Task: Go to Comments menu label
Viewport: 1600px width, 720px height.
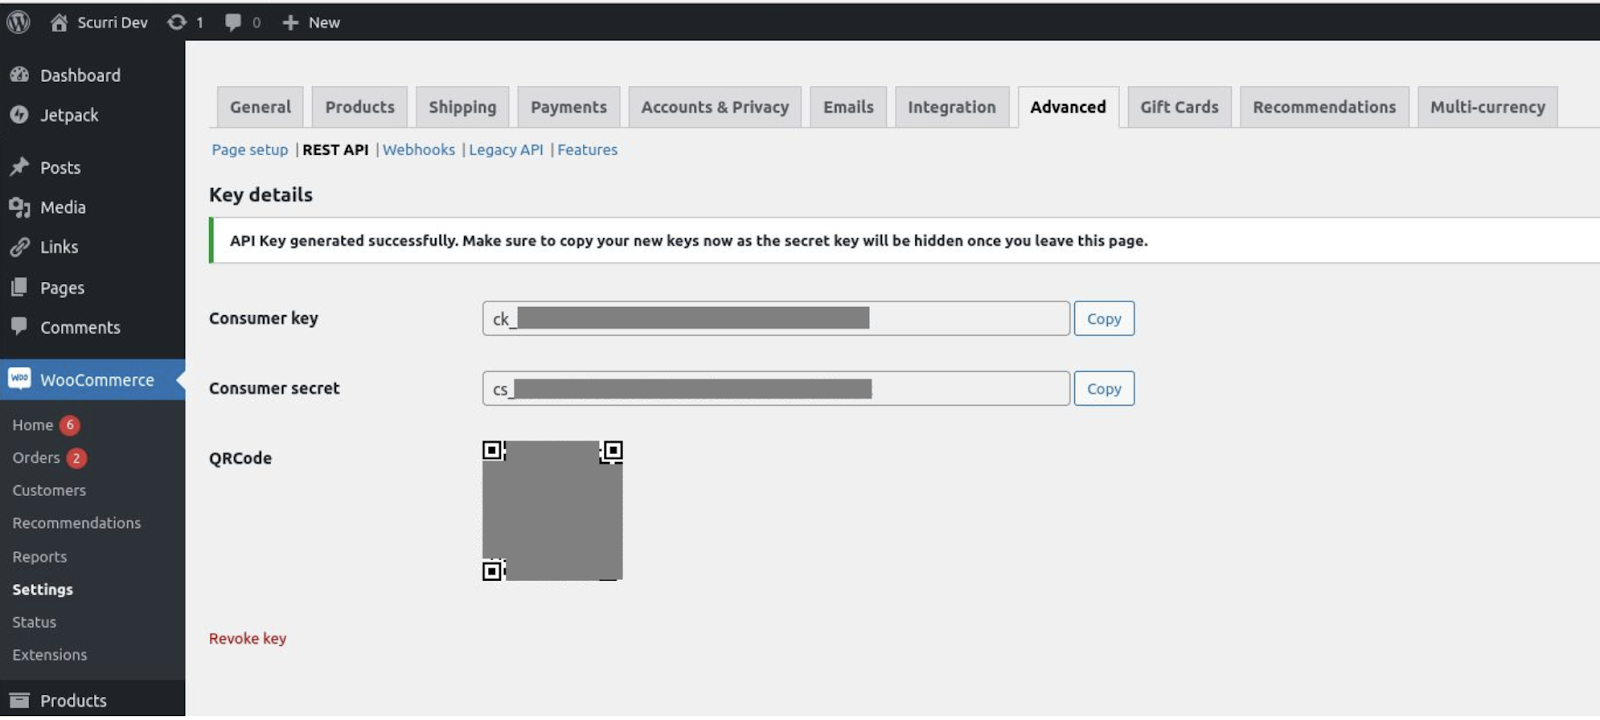Action: tap(80, 327)
